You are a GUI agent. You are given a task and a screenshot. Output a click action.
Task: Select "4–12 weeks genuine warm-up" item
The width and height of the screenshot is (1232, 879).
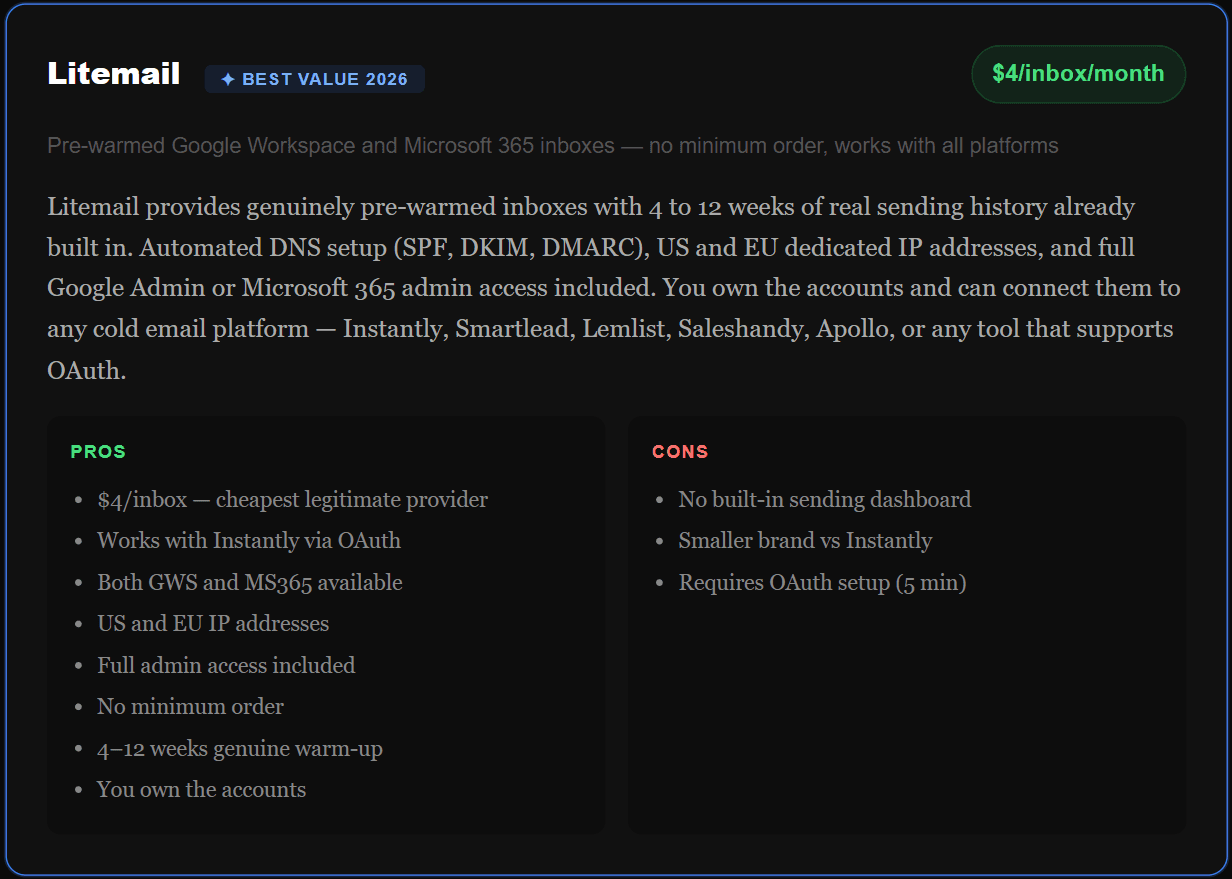click(240, 748)
